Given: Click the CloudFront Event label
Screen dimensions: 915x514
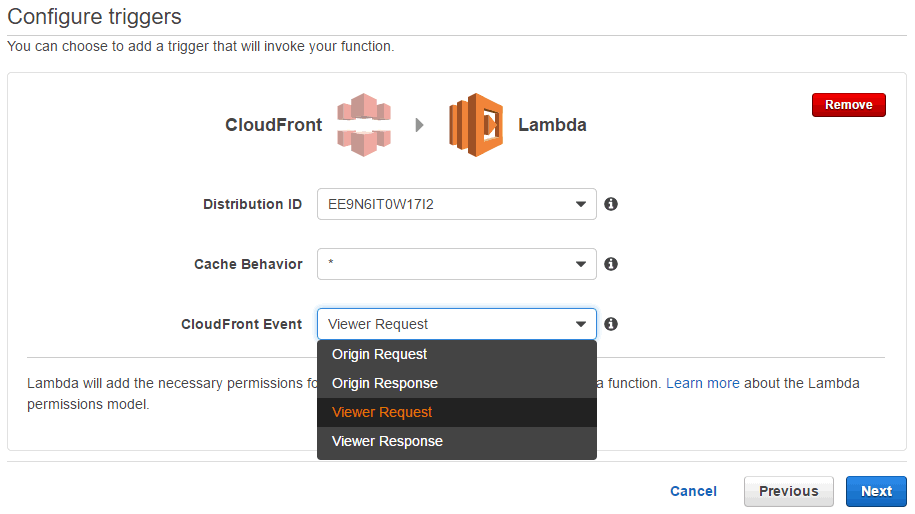Looking at the screenshot, I should pyautogui.click(x=242, y=324).
